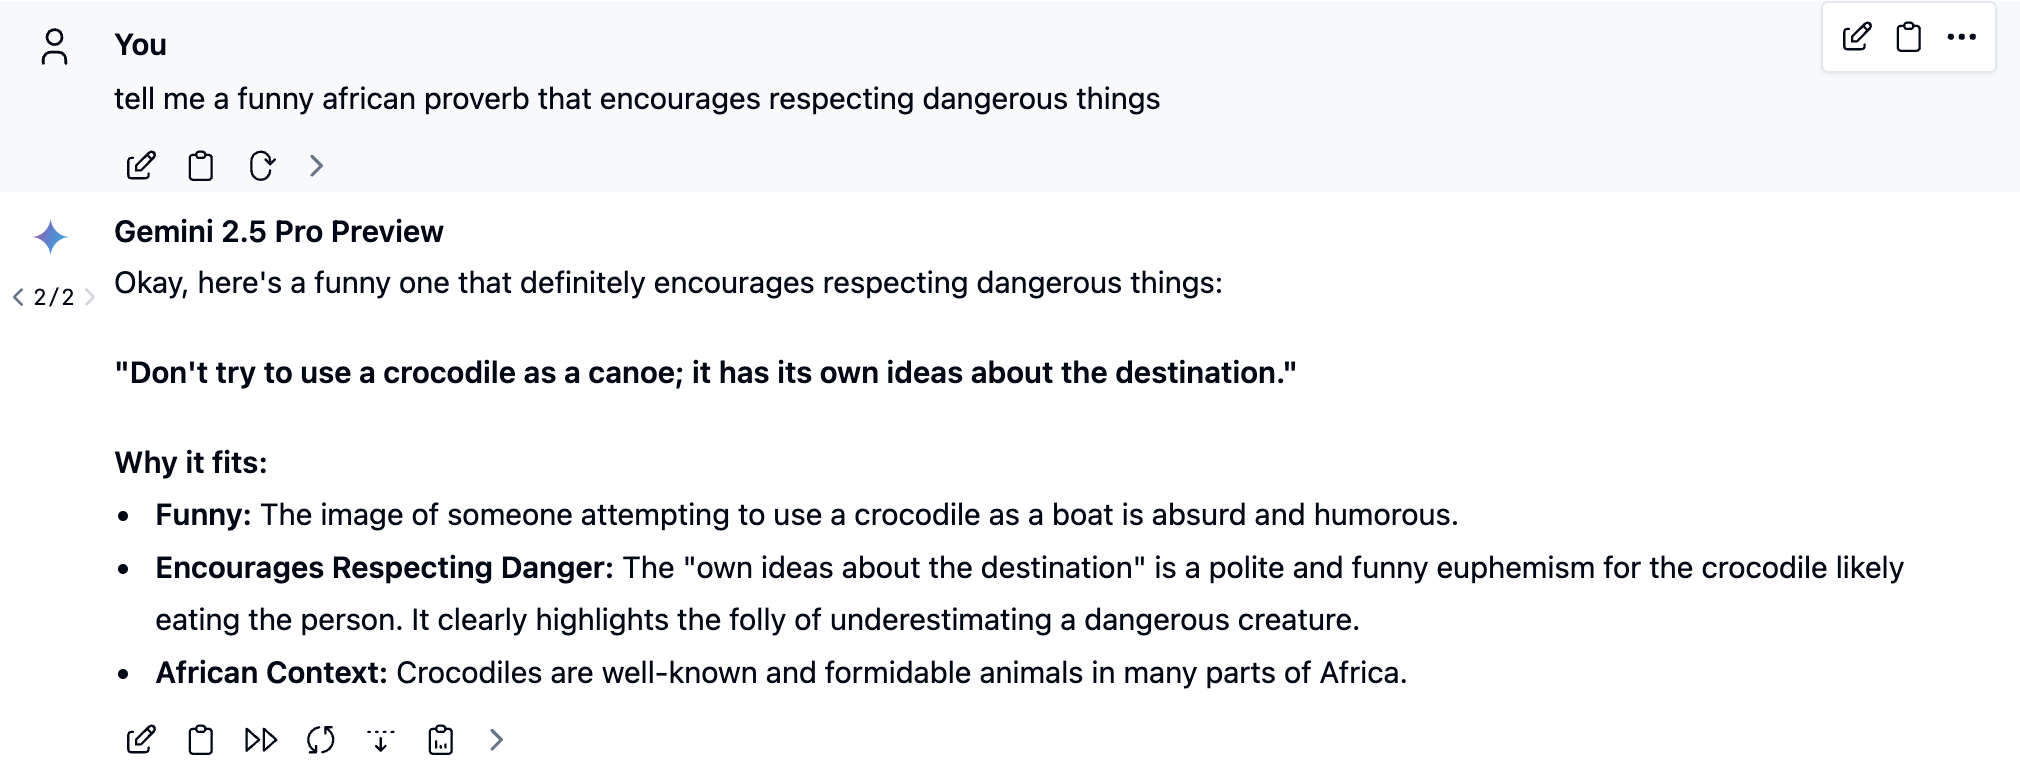This screenshot has width=2020, height=776.
Task: Copy the Gemini response to the clipboard
Action: tap(201, 740)
